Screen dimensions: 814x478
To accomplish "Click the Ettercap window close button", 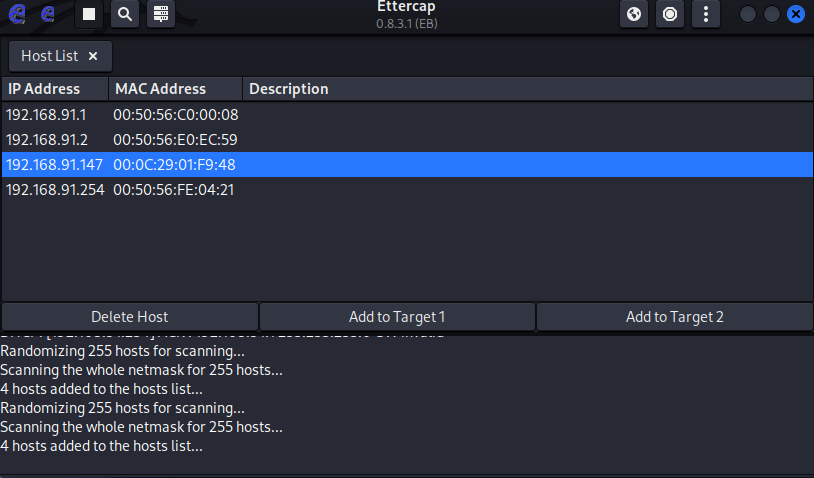I will click(x=796, y=14).
